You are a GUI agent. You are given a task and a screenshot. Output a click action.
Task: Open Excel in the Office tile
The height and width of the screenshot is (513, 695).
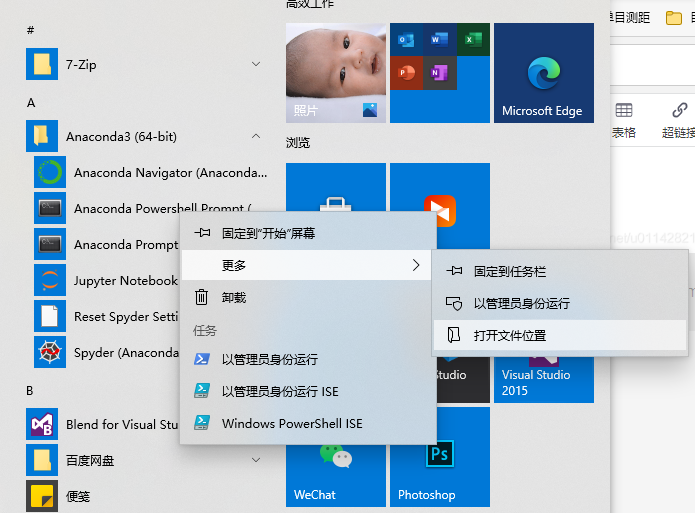pos(473,40)
